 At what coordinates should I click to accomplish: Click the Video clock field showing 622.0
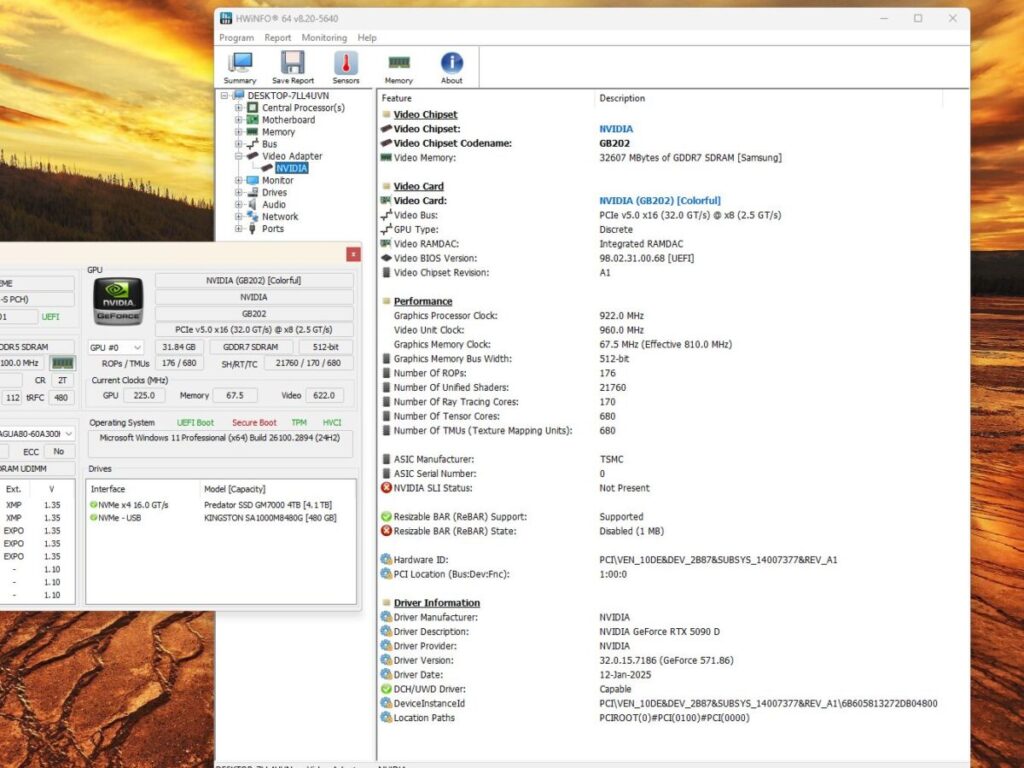pyautogui.click(x=323, y=395)
